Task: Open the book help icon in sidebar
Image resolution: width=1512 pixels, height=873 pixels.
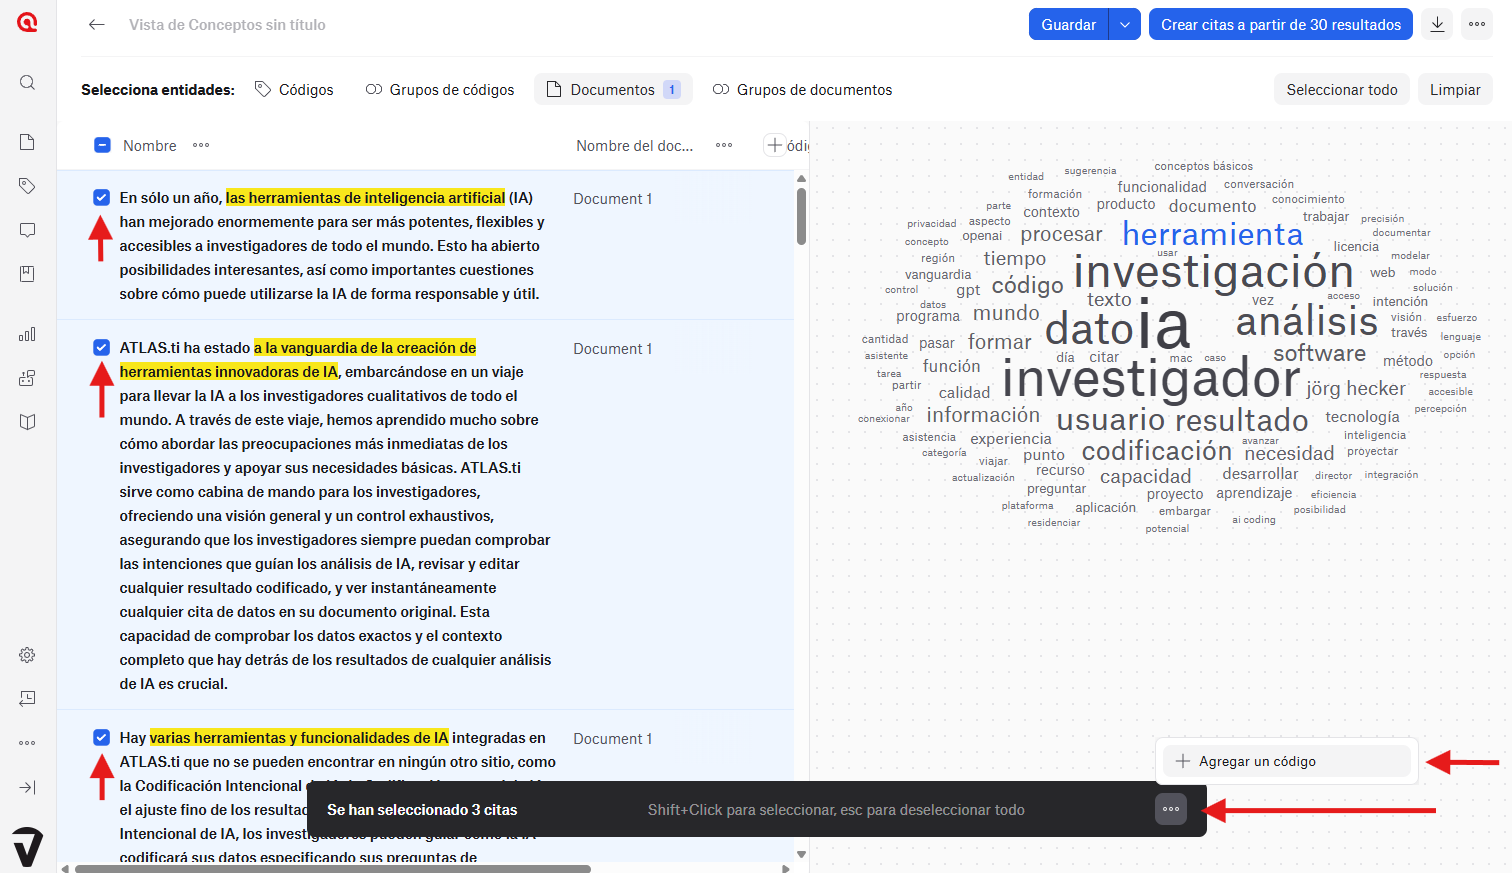Action: 28,422
